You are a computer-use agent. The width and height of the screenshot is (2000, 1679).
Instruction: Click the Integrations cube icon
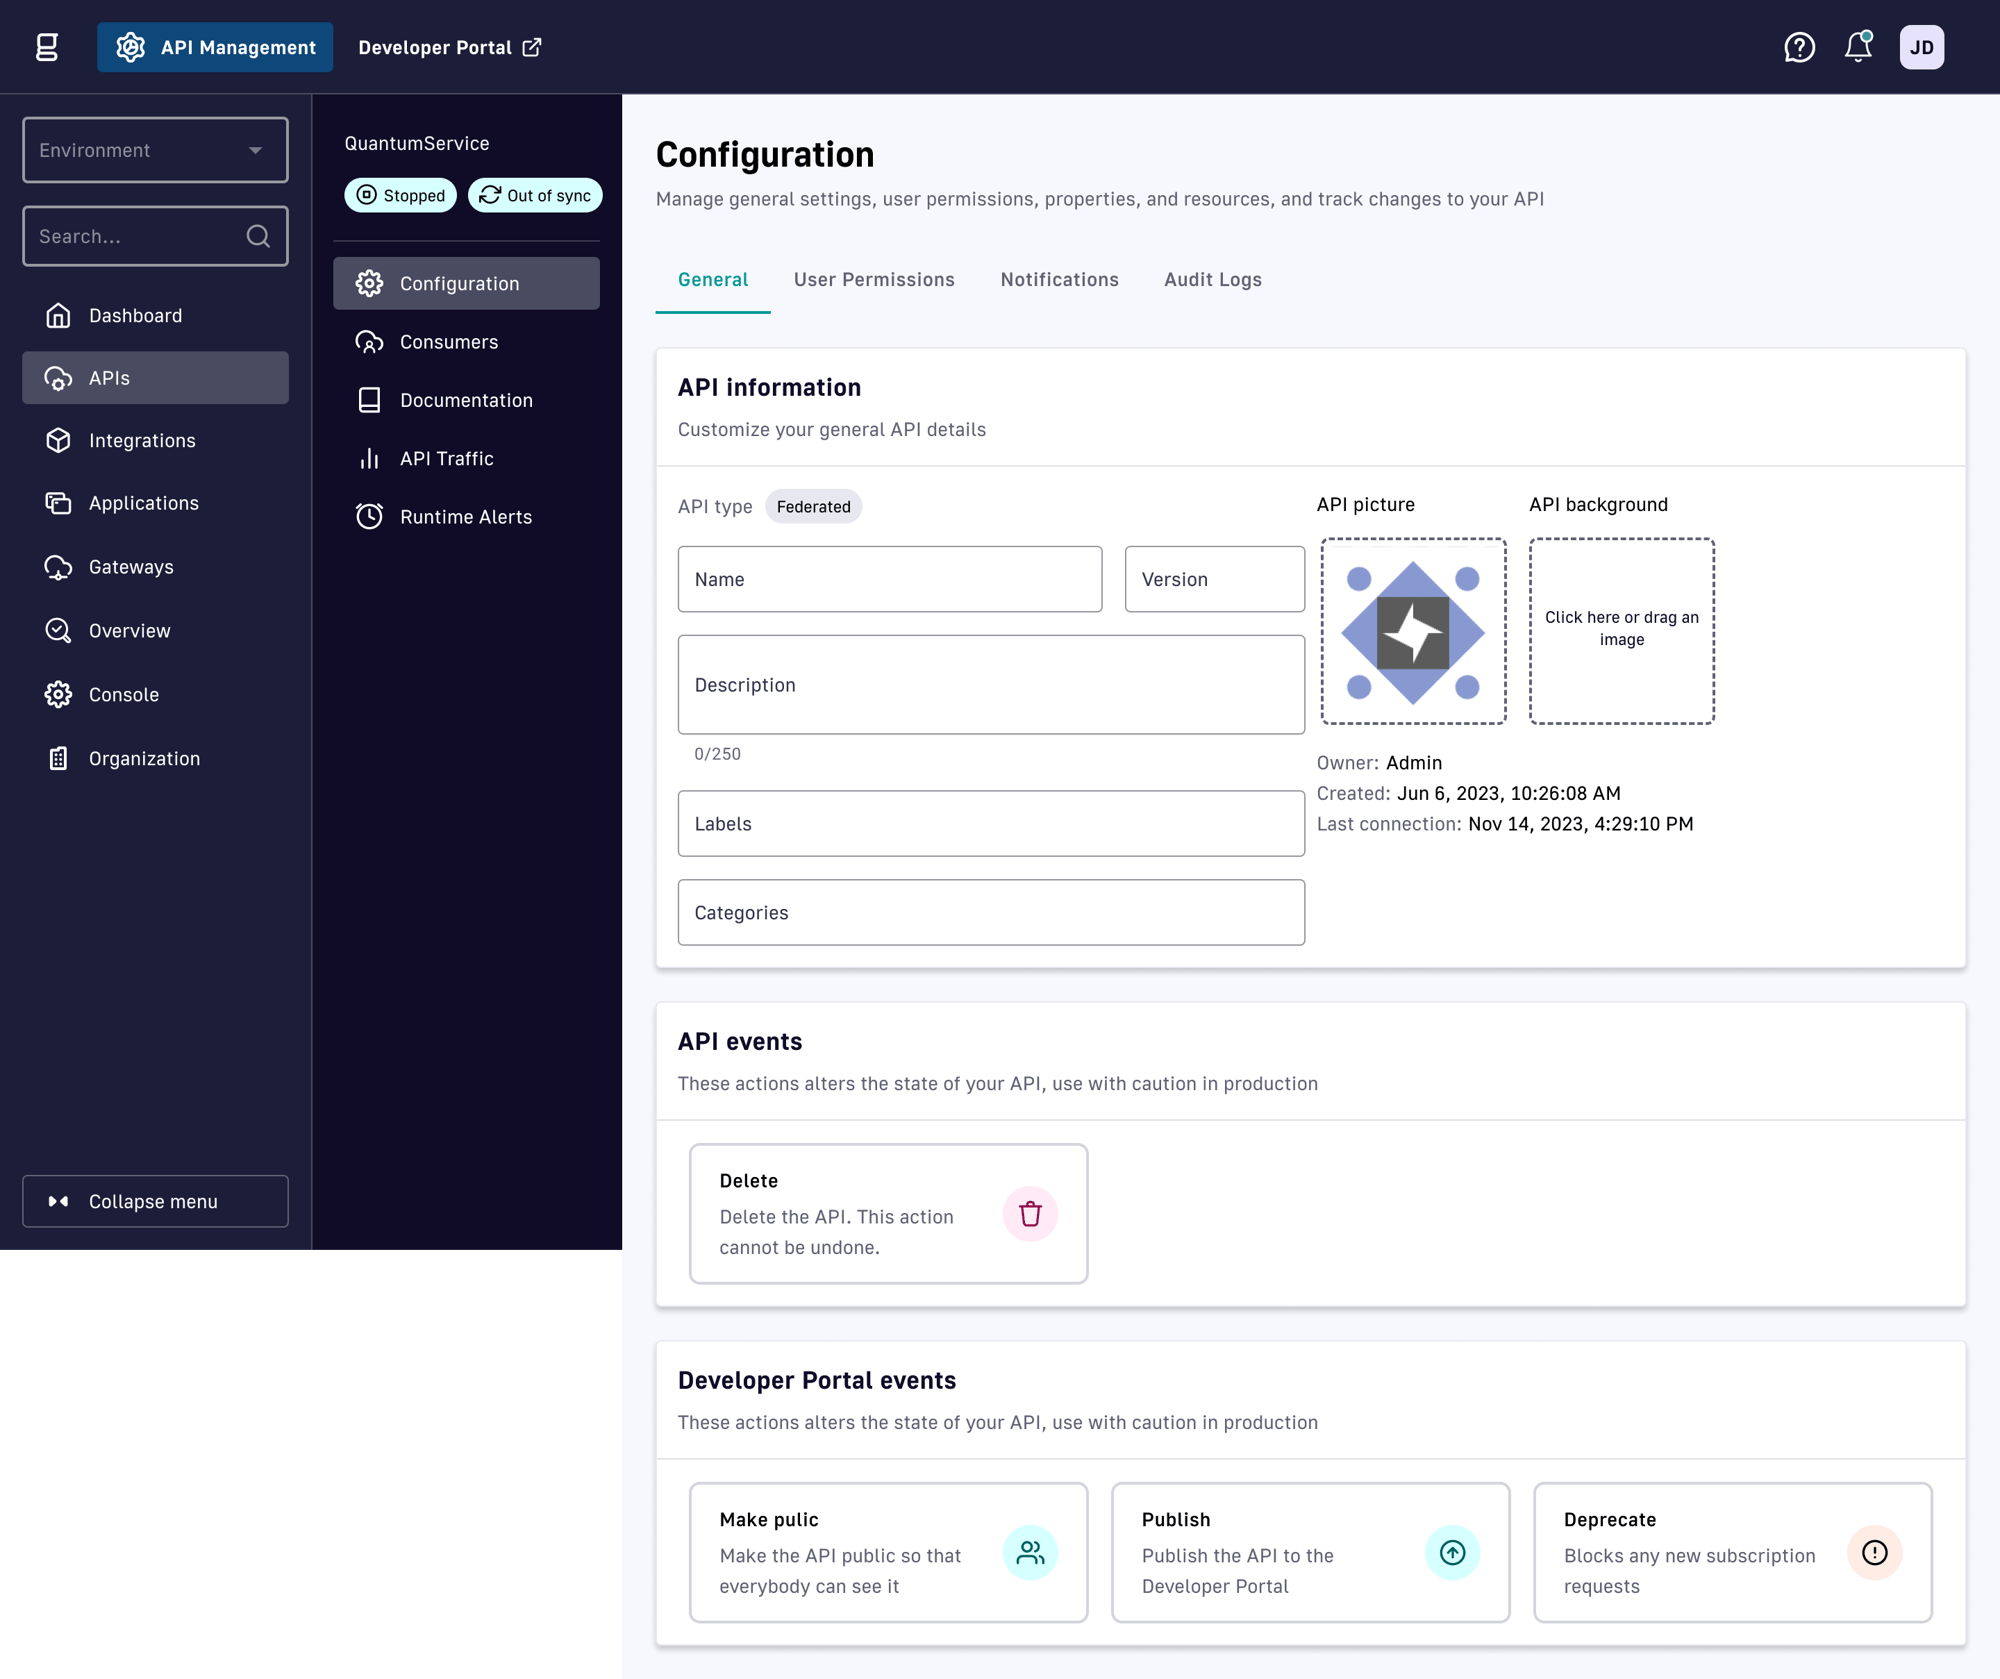58,440
